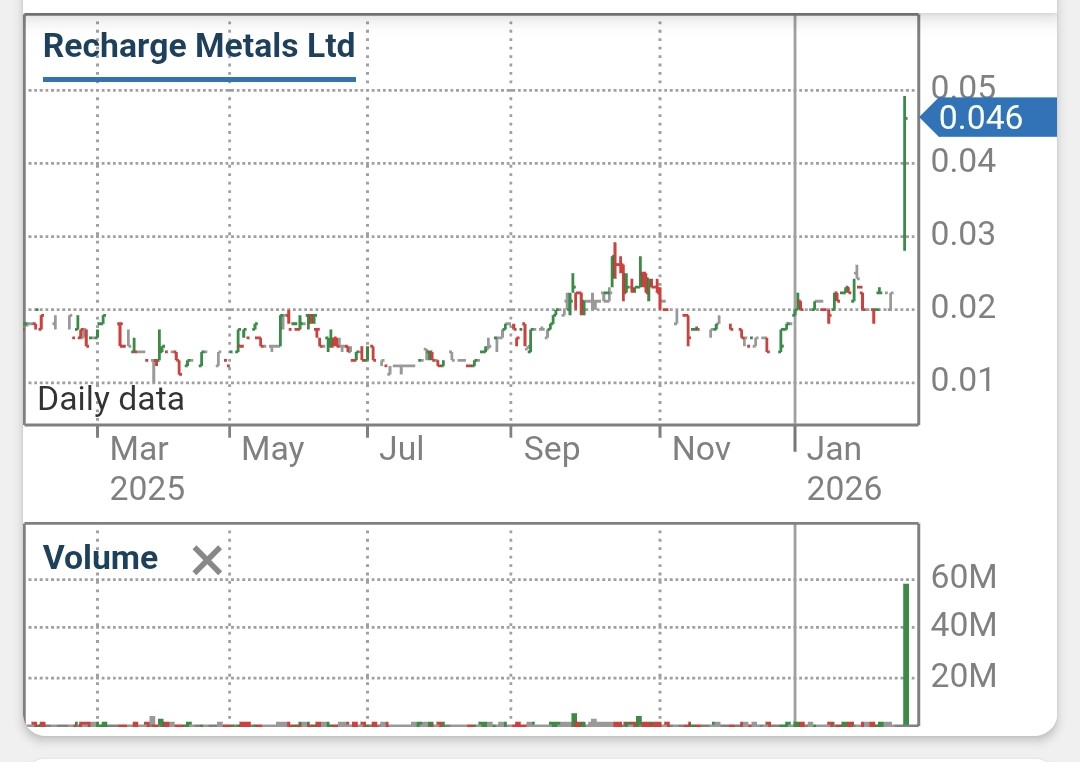Click the Daily data label
Viewport: 1080px width, 762px height.
[x=110, y=398]
